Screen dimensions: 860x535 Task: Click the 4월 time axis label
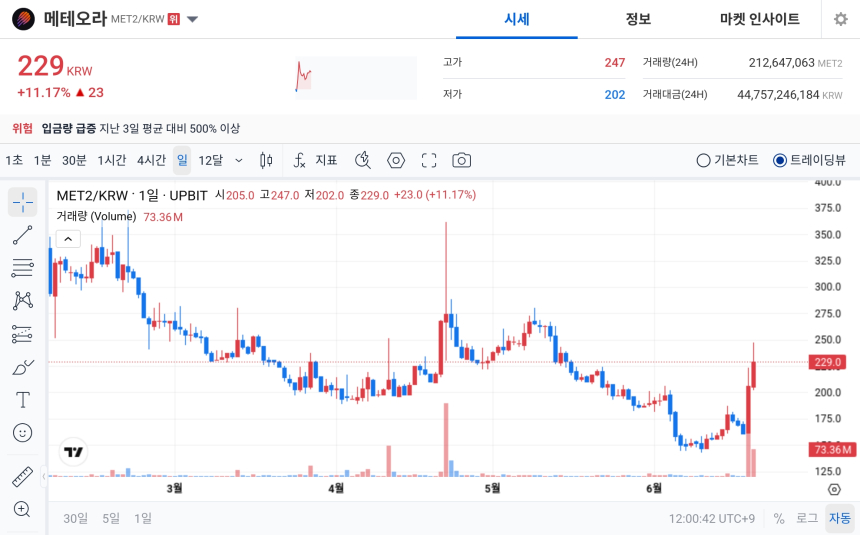pos(336,488)
